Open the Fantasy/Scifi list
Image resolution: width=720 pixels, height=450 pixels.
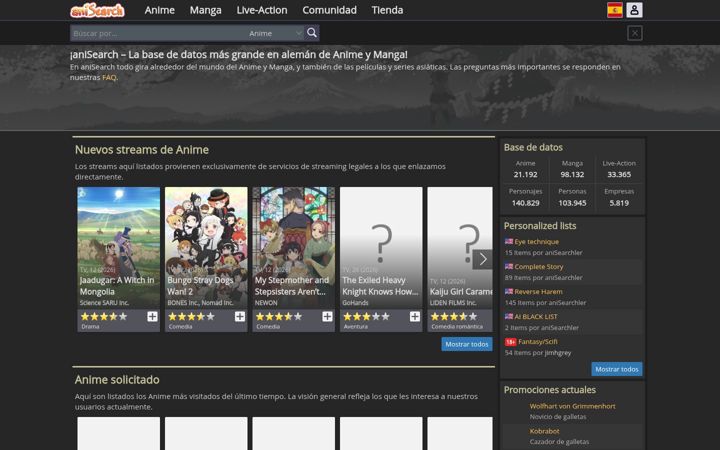coord(538,342)
